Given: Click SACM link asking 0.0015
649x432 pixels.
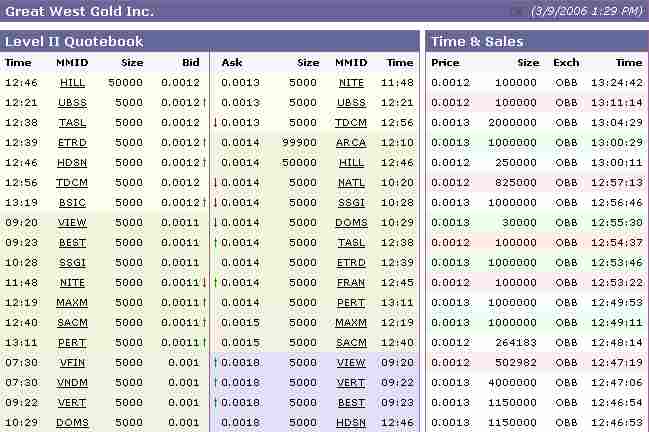Looking at the screenshot, I should point(351,343).
